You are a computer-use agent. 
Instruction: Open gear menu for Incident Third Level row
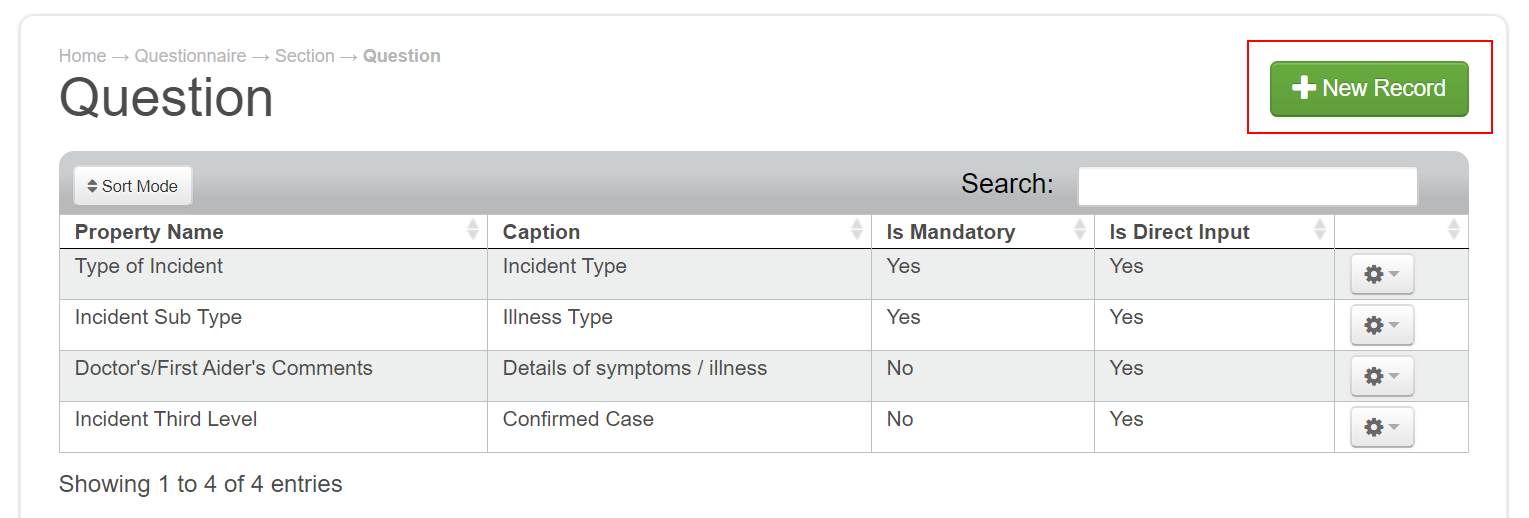click(x=1382, y=427)
